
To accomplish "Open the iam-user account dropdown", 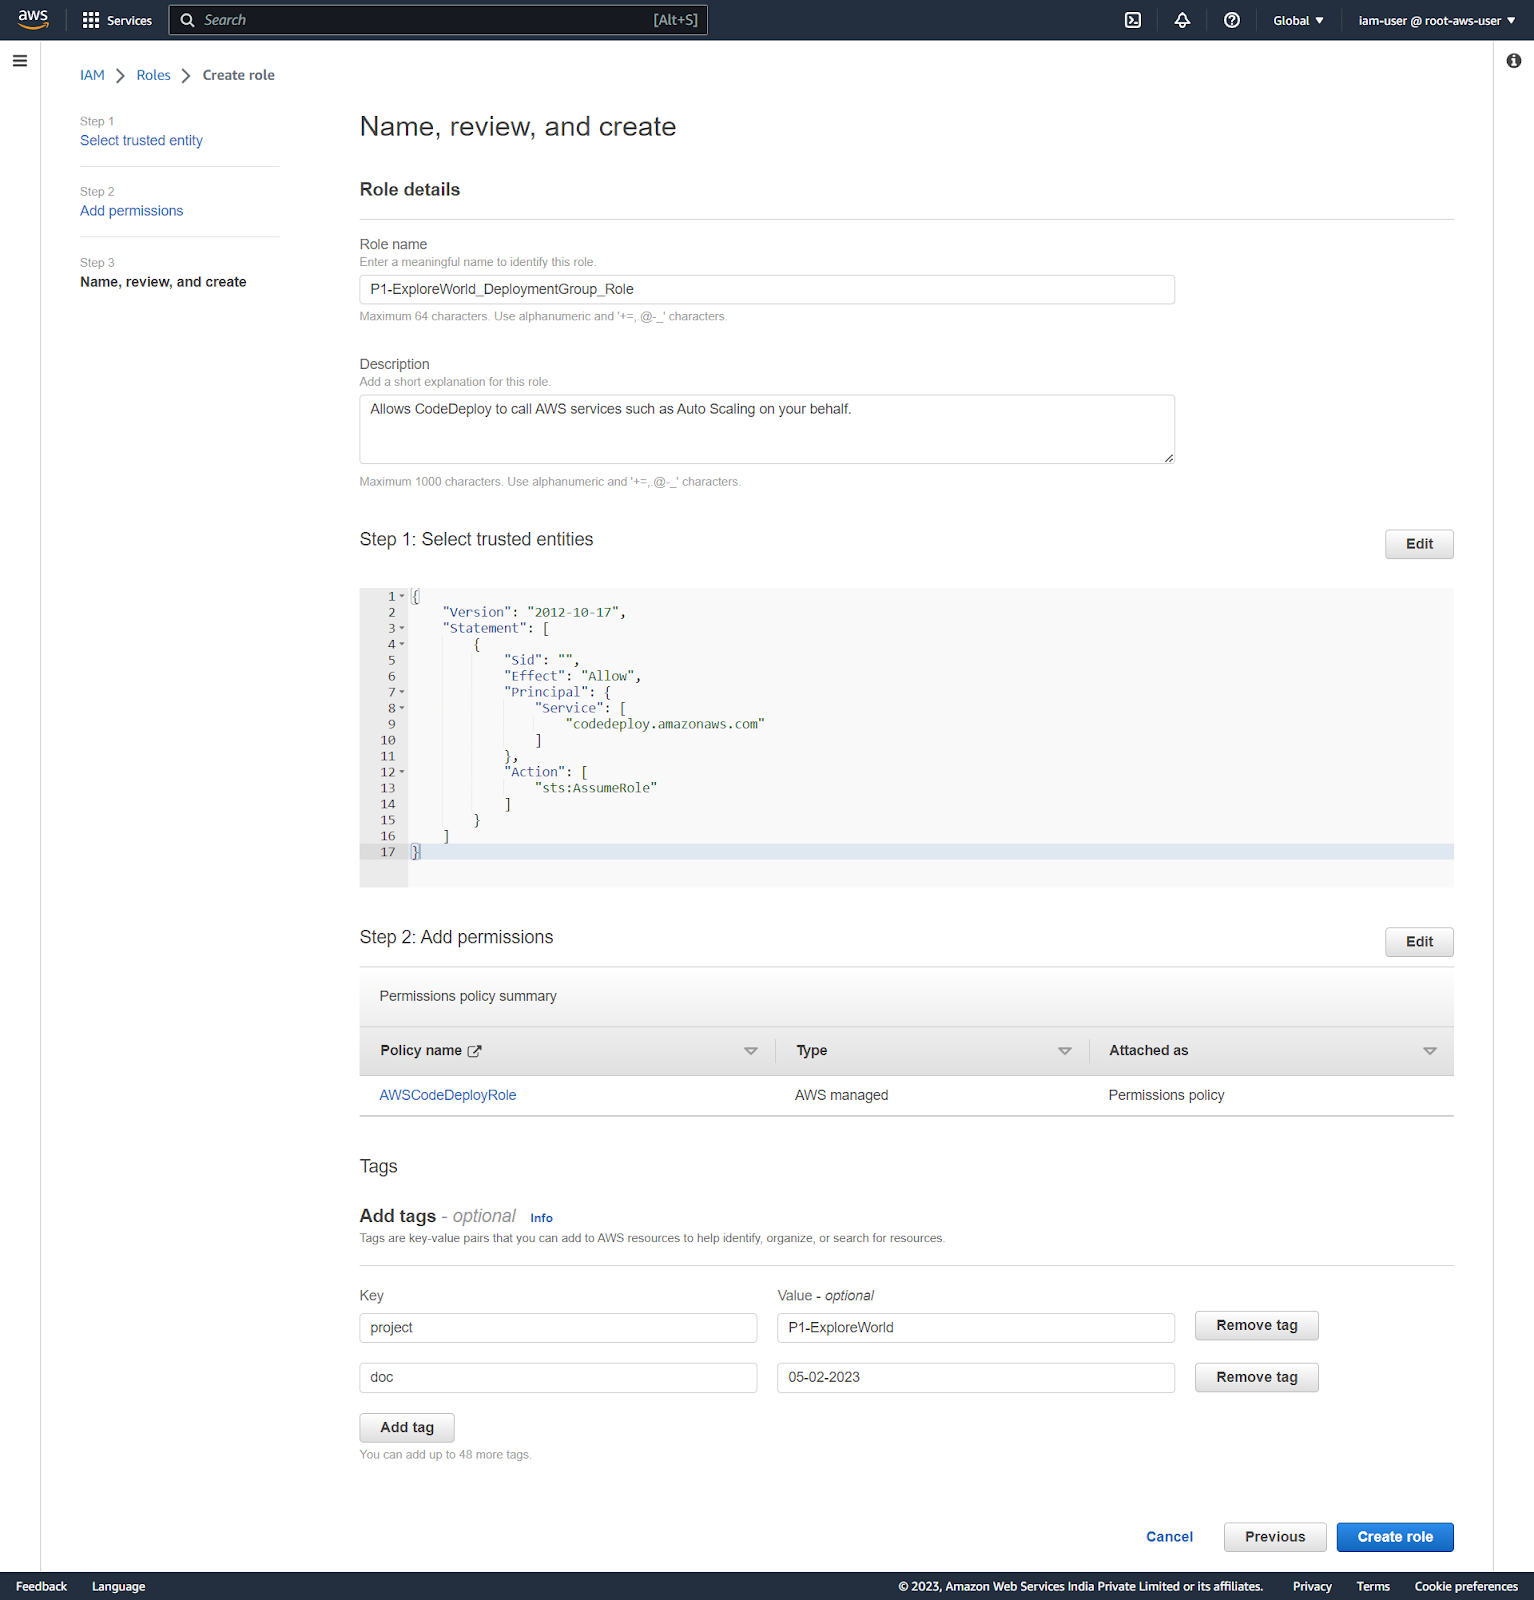I will pos(1436,20).
